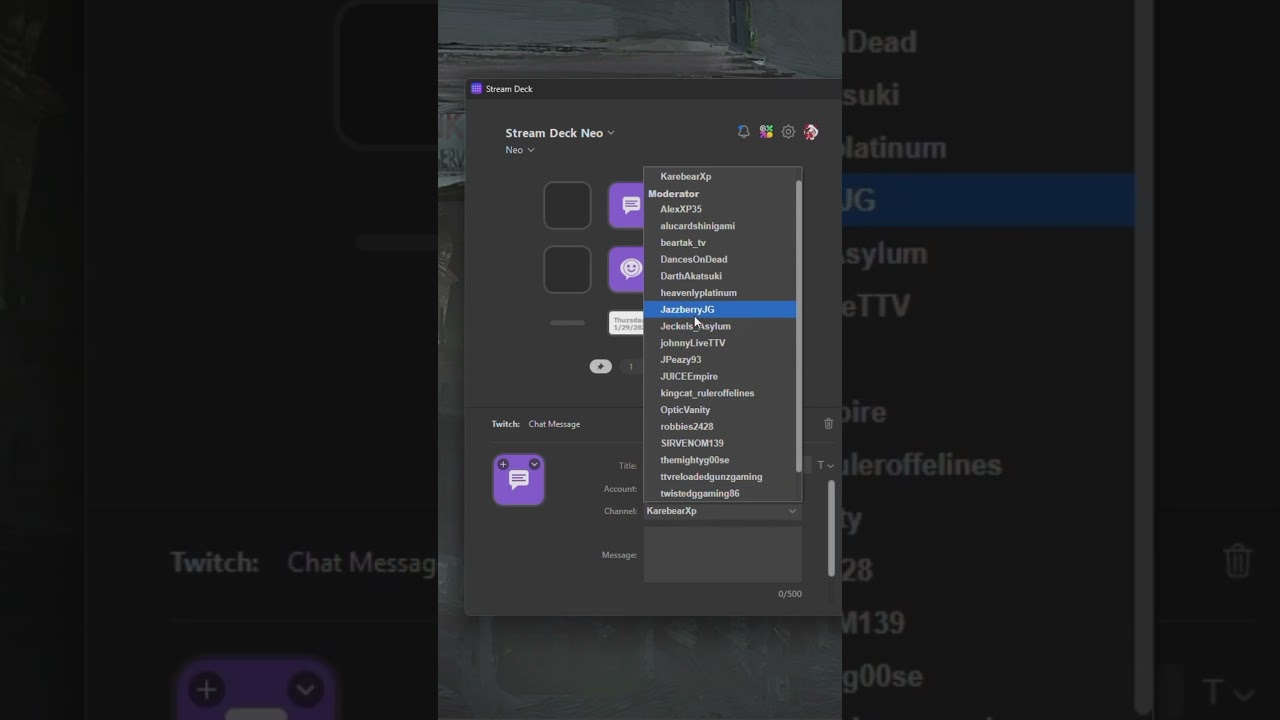The width and height of the screenshot is (1280, 720).
Task: Select the highlighted JazzberryJG entry
Action: tap(719, 309)
